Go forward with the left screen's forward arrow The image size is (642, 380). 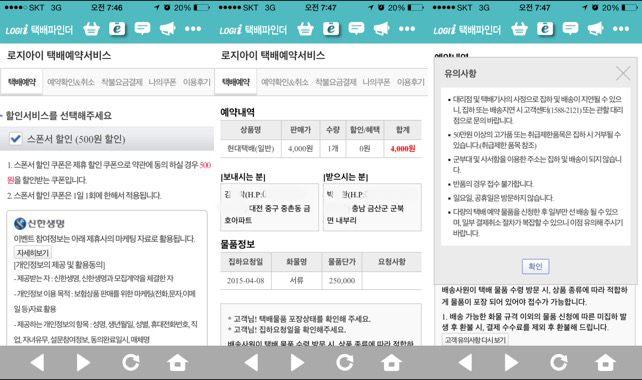coord(83,362)
